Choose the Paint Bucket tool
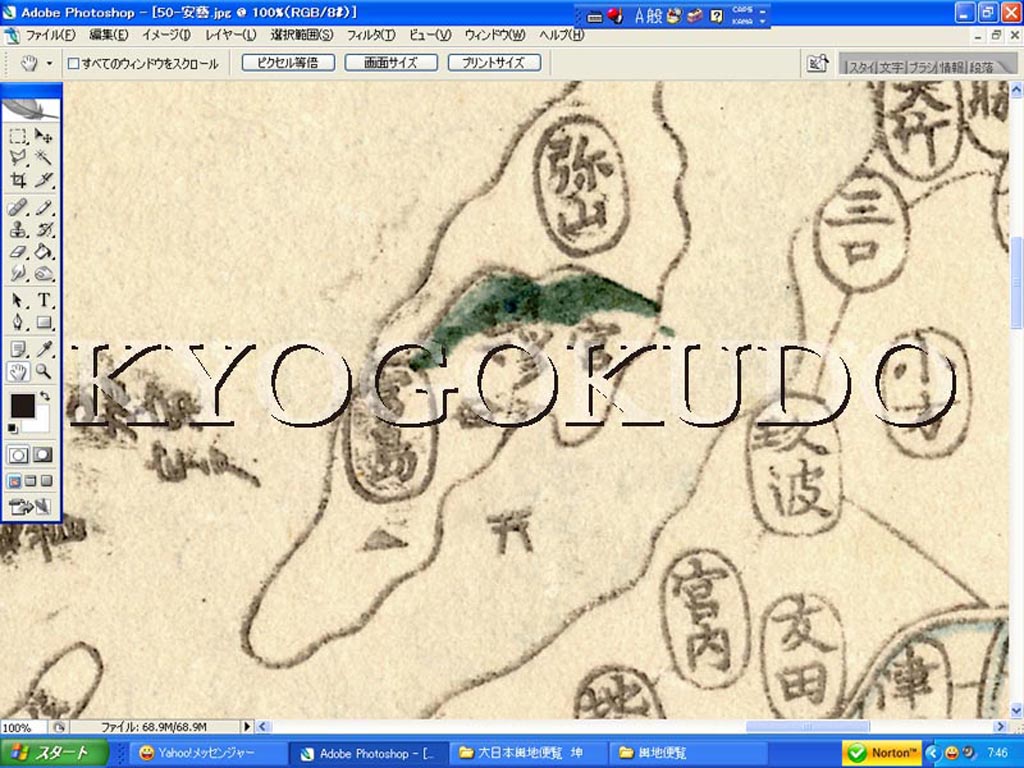Screen dimensions: 1024x768 43,251
